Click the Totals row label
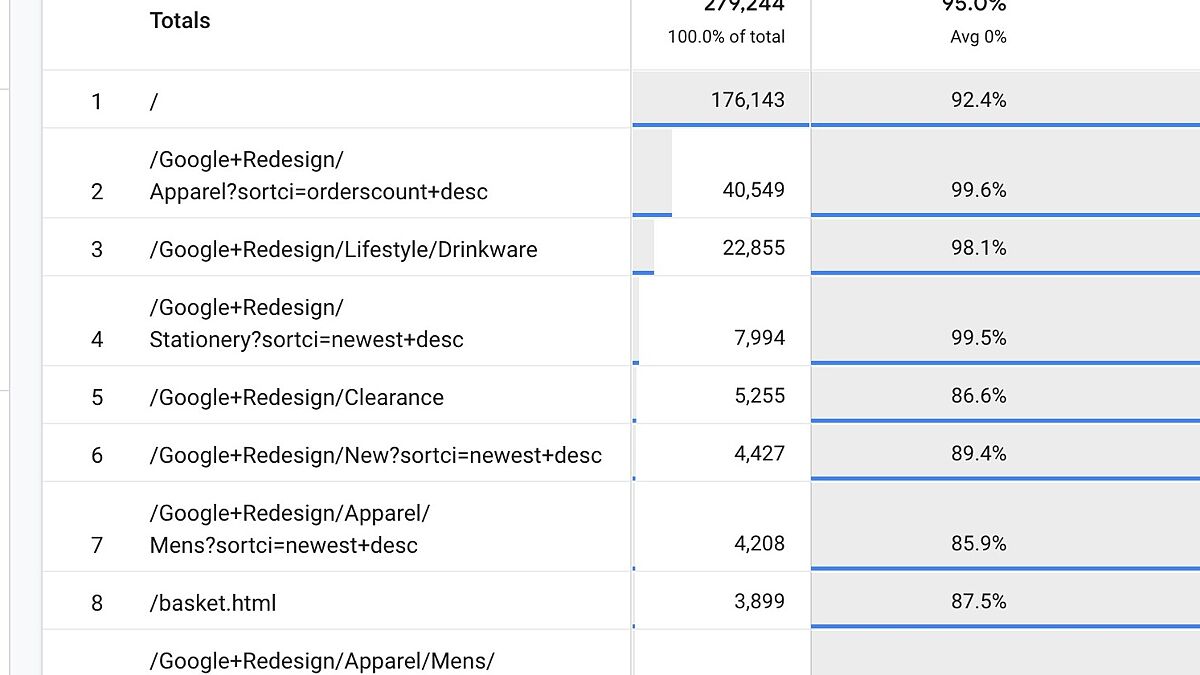This screenshot has width=1200, height=675. point(179,20)
